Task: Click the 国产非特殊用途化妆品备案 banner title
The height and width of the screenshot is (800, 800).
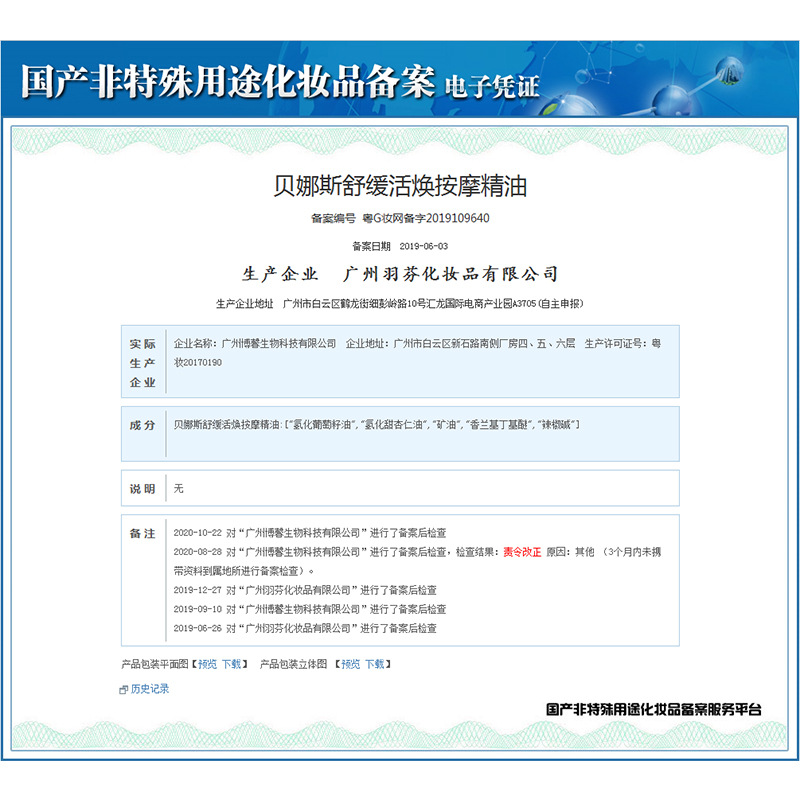Action: tap(228, 82)
